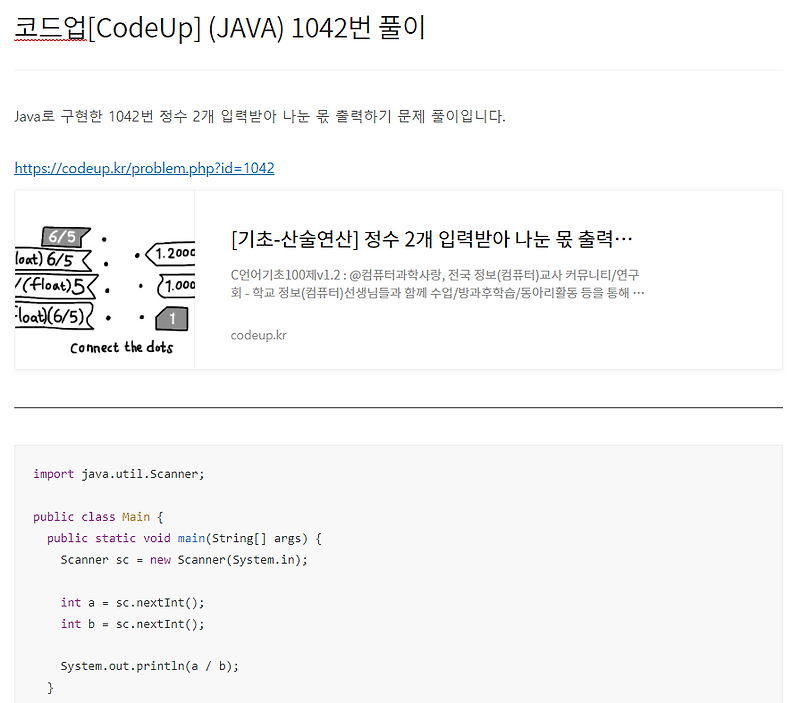Select the import java.util.Scanner line
800x703 pixels.
120,473
